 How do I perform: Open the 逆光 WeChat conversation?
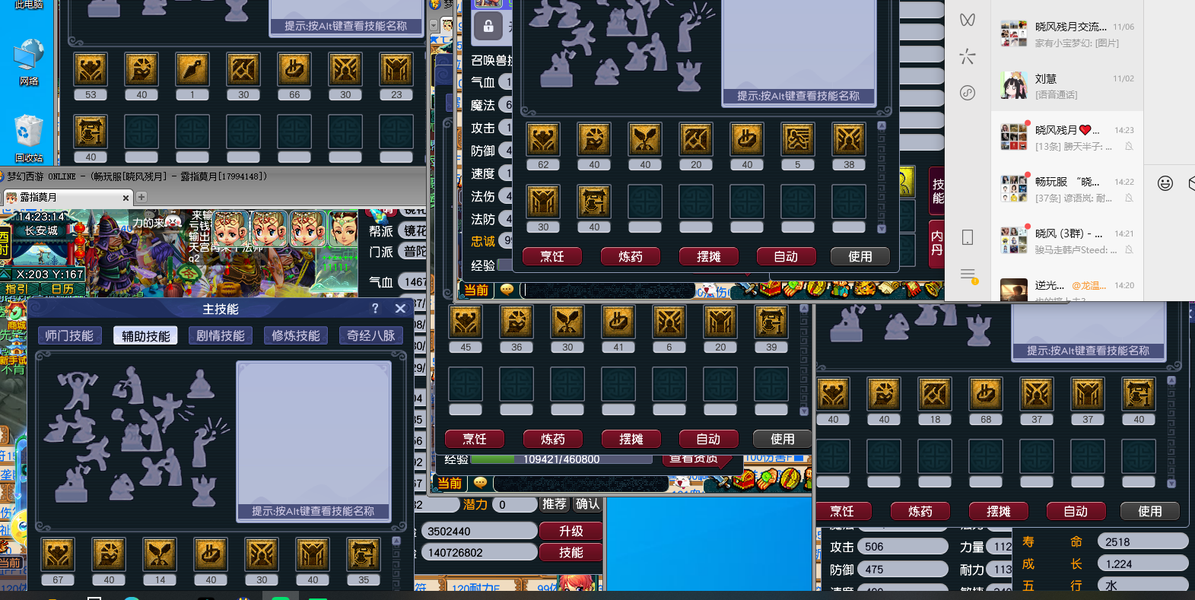(1067, 288)
